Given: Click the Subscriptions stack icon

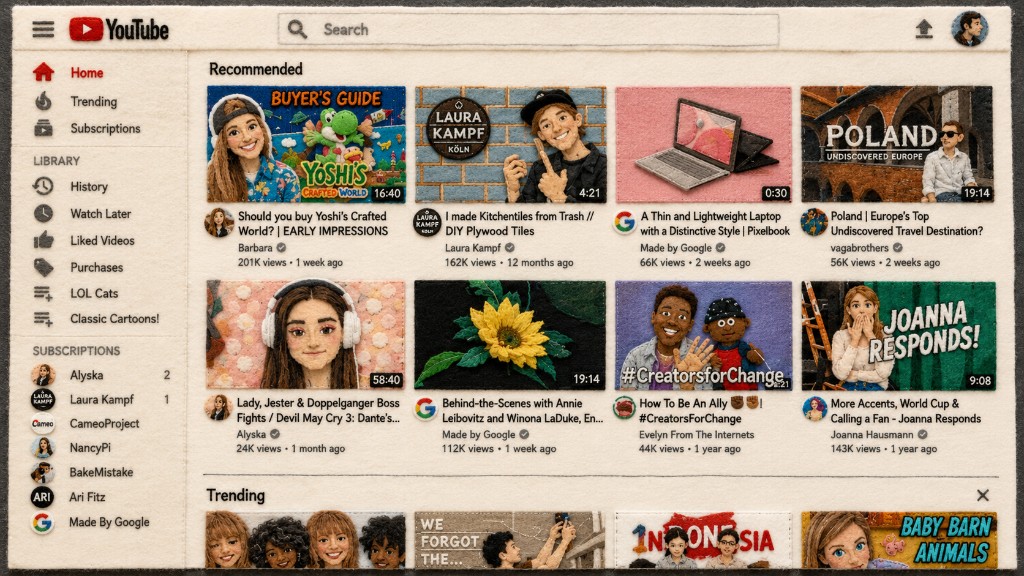Looking at the screenshot, I should (x=43, y=128).
